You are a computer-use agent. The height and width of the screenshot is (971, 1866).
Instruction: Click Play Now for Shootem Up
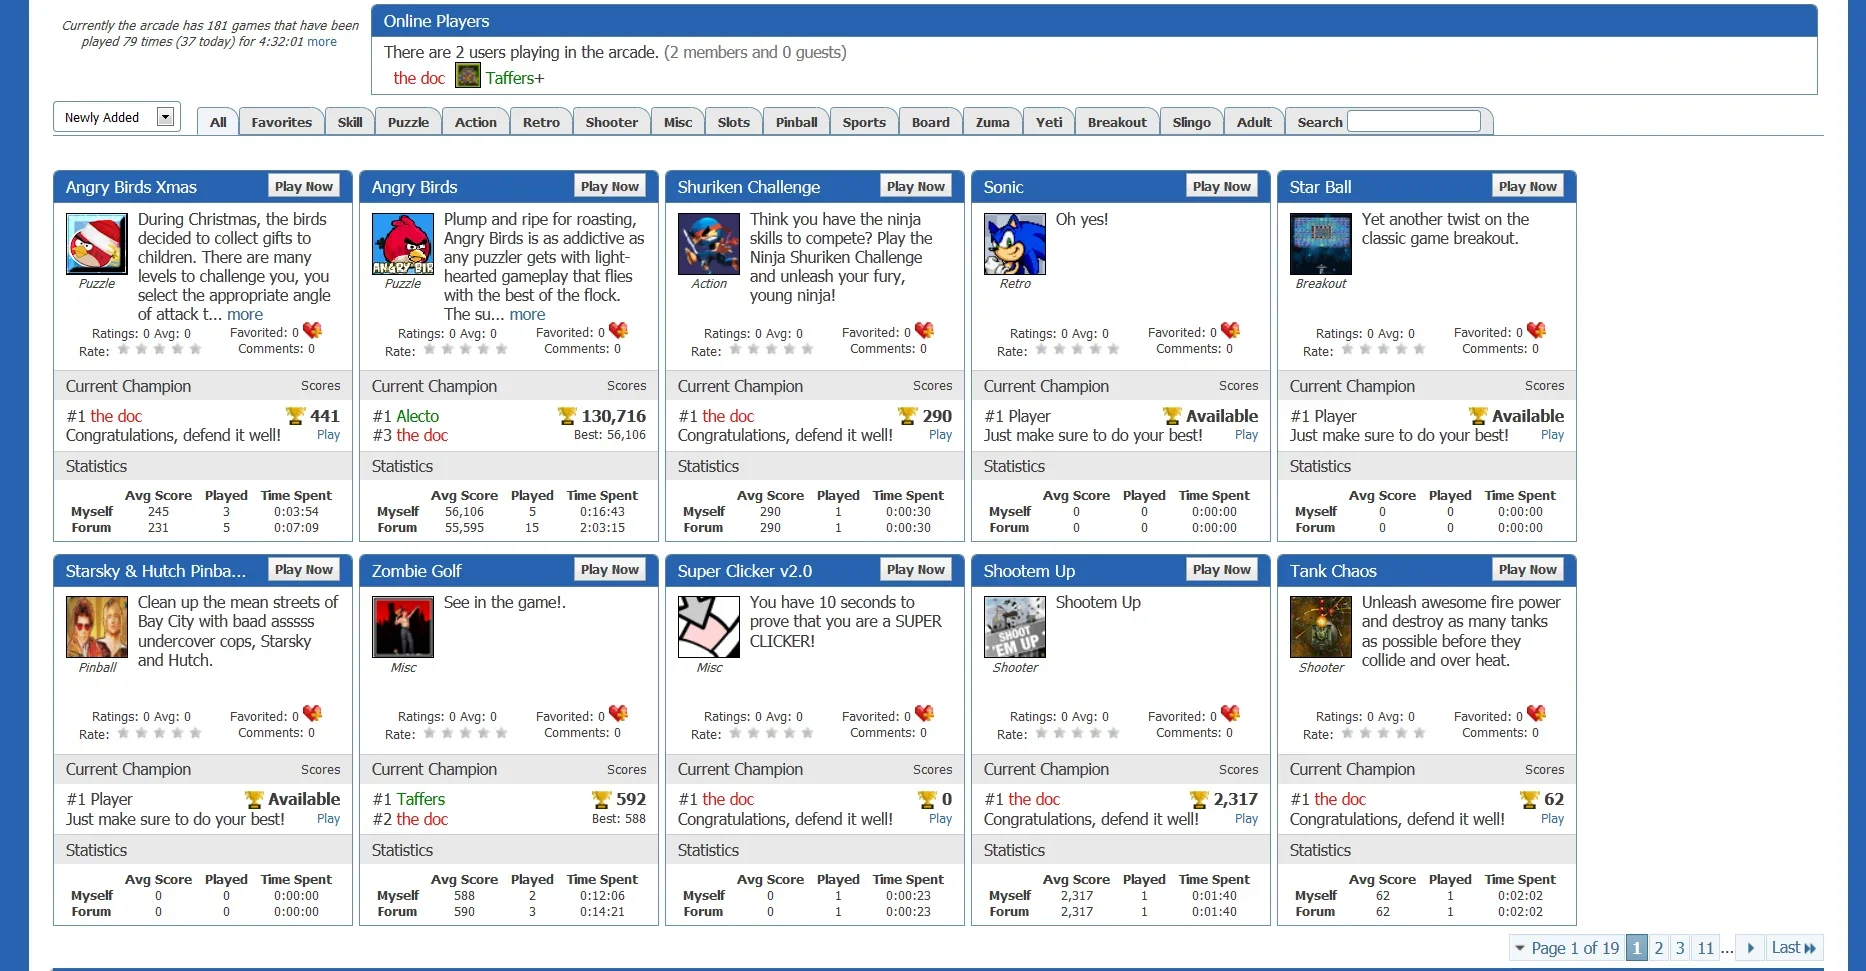1221,570
